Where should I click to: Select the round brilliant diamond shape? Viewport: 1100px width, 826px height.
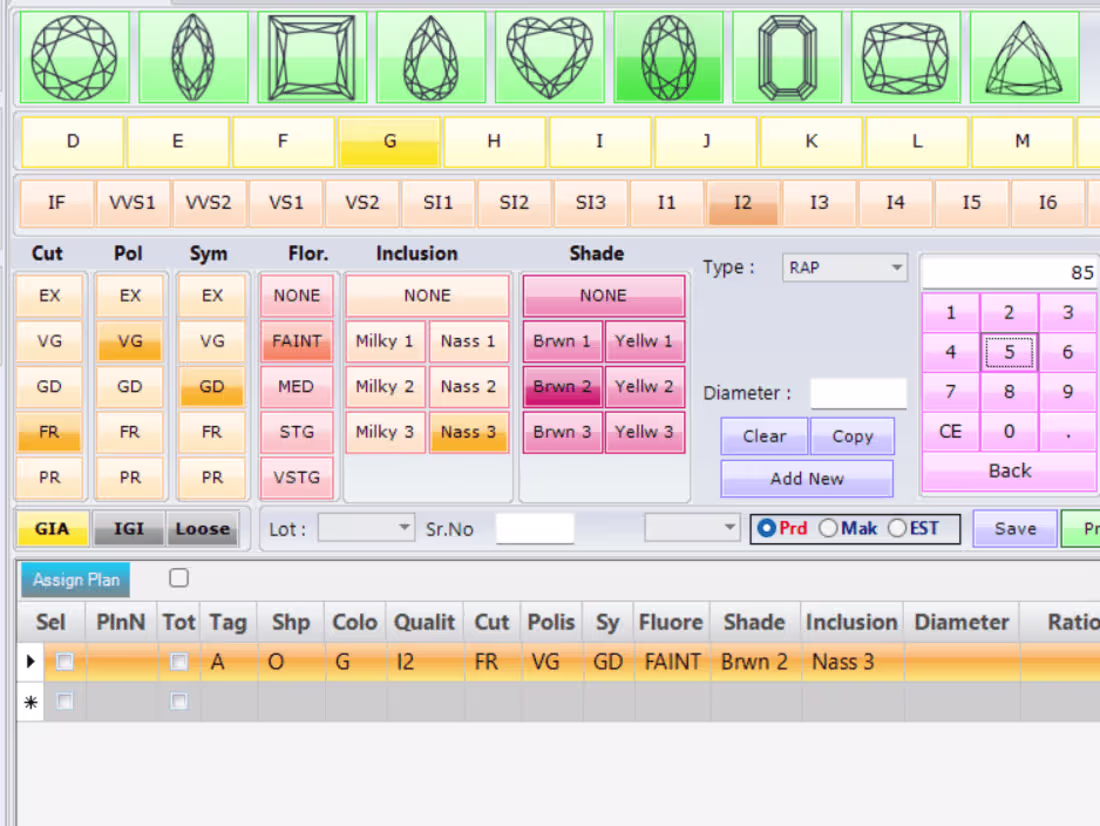[74, 58]
